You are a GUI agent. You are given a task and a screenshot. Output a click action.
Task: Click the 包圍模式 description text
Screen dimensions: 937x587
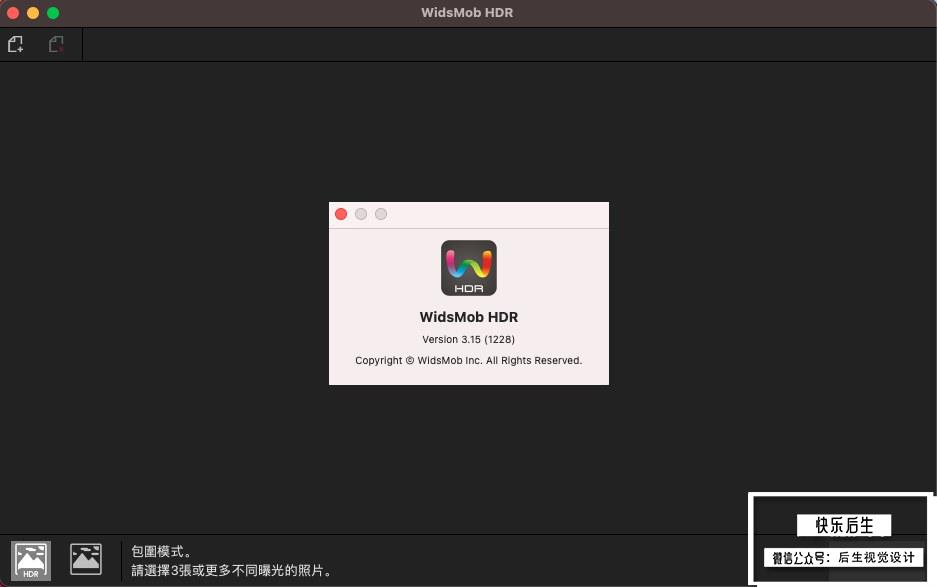point(161,551)
